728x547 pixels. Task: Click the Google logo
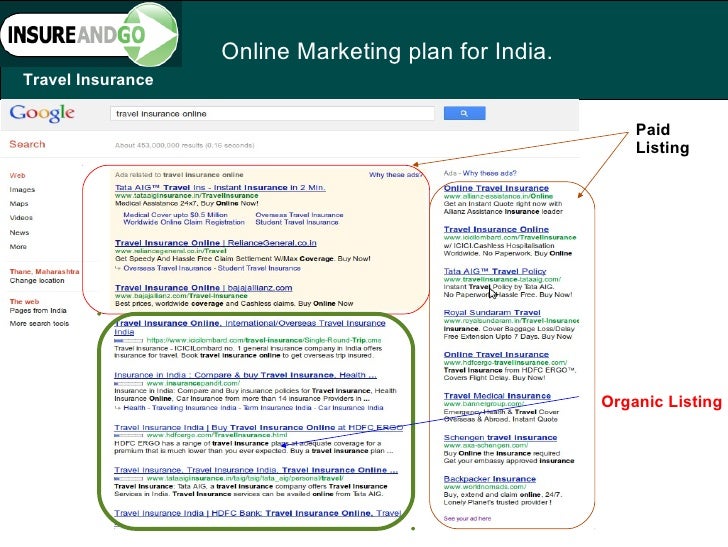[x=42, y=113]
